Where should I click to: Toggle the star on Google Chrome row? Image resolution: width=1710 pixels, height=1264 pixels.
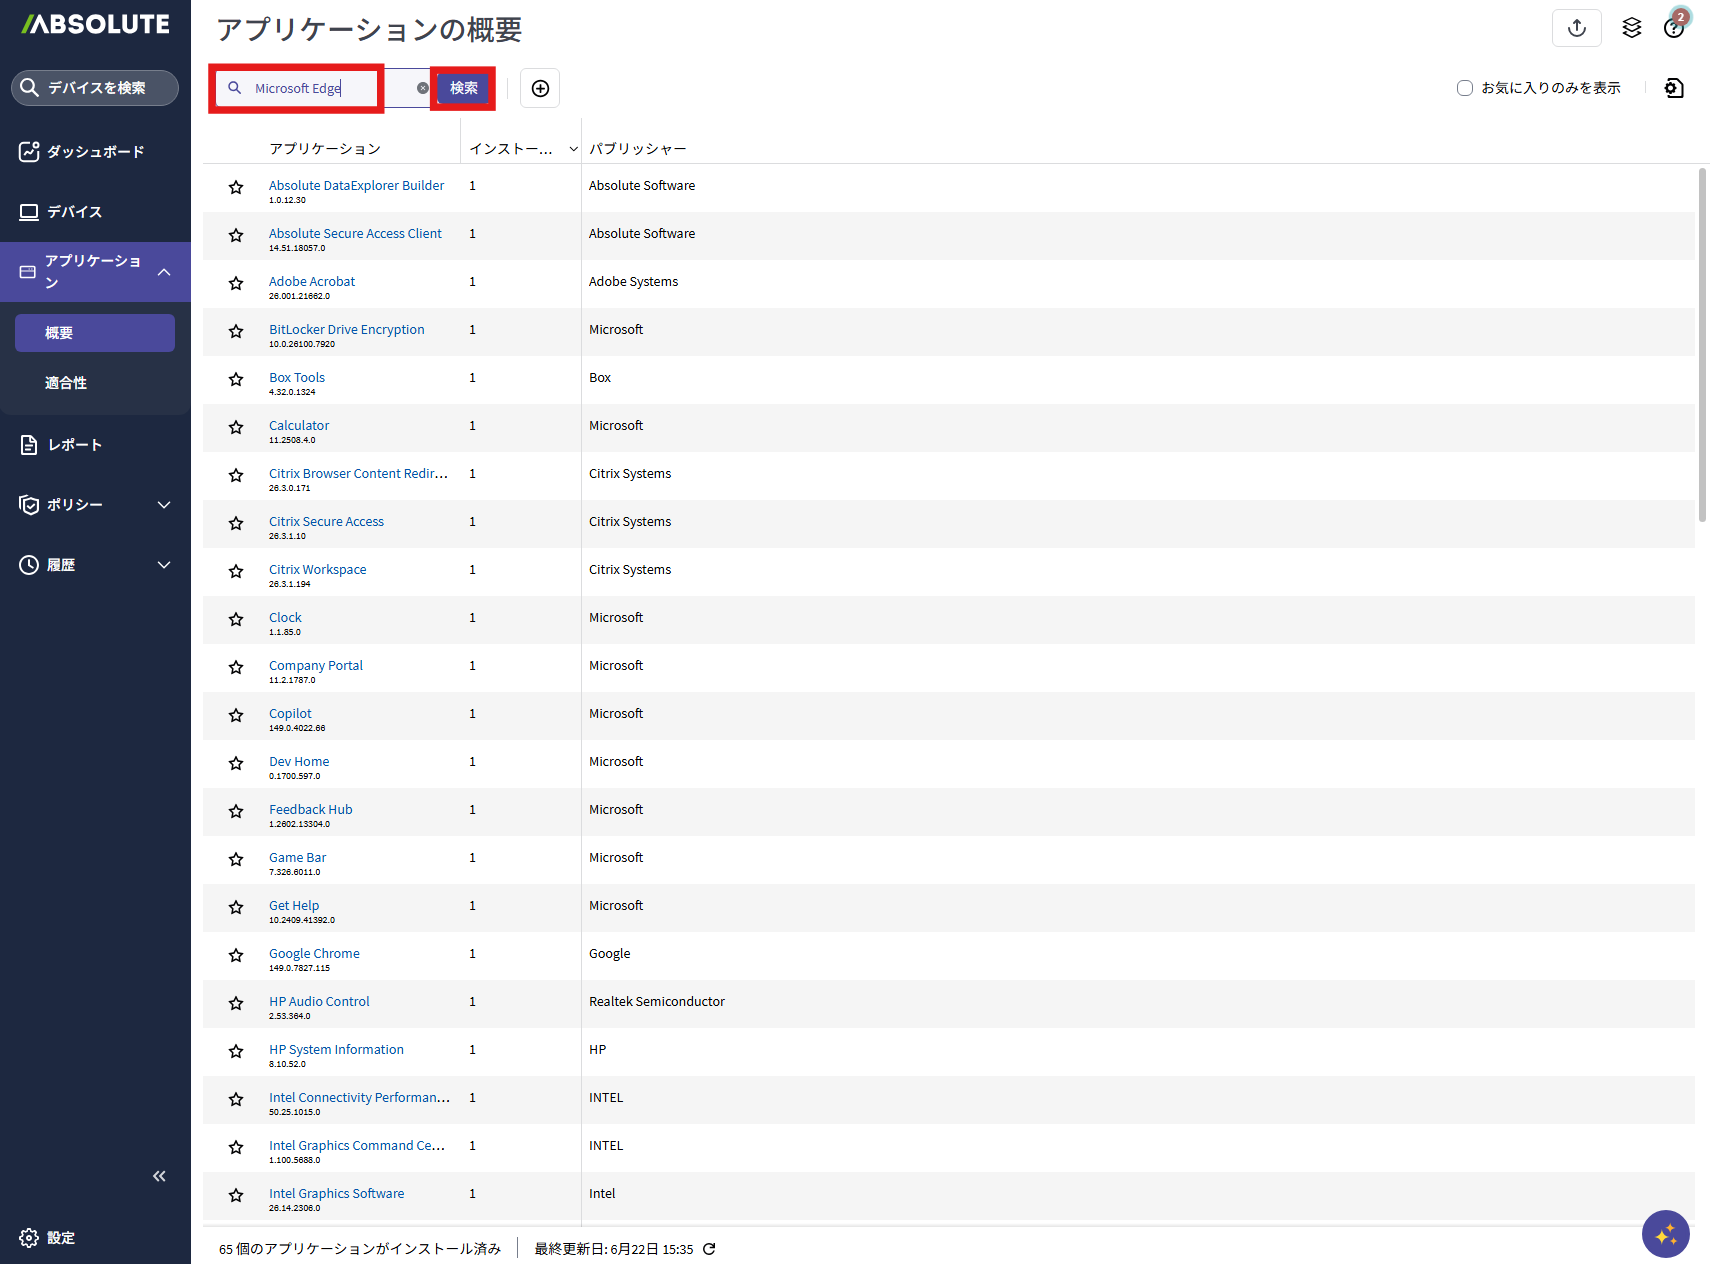click(236, 955)
